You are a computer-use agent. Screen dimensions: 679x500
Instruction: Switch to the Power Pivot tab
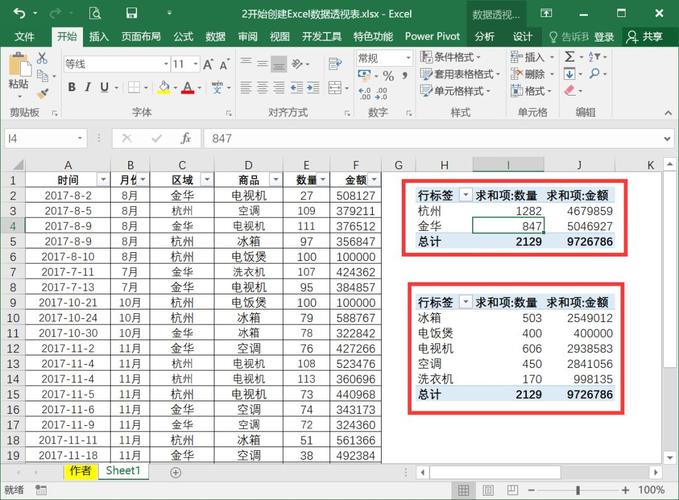tap(432, 37)
